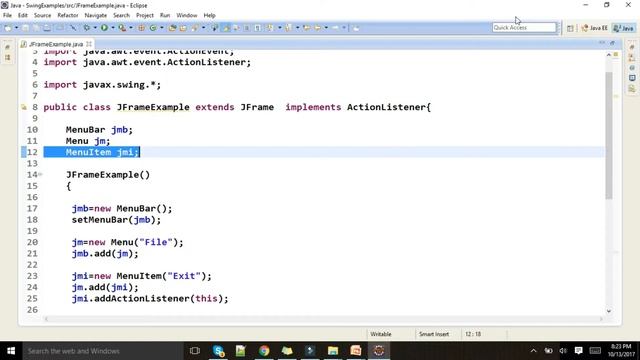Screen dimensions: 640x360
Task: Click the Open Task icon
Action: (x=183, y=28)
